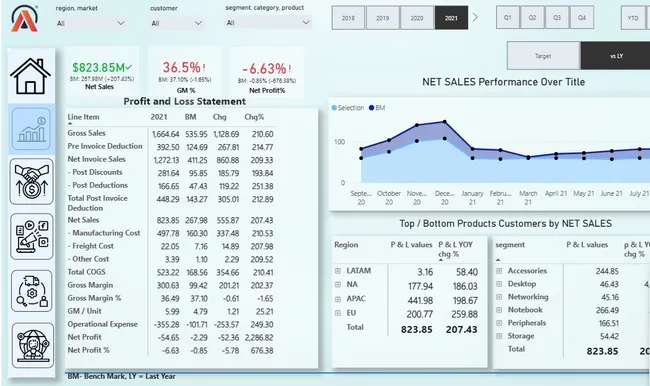Filter by quarter Q4
Screen dimensions: 650x386
(x=582, y=17)
